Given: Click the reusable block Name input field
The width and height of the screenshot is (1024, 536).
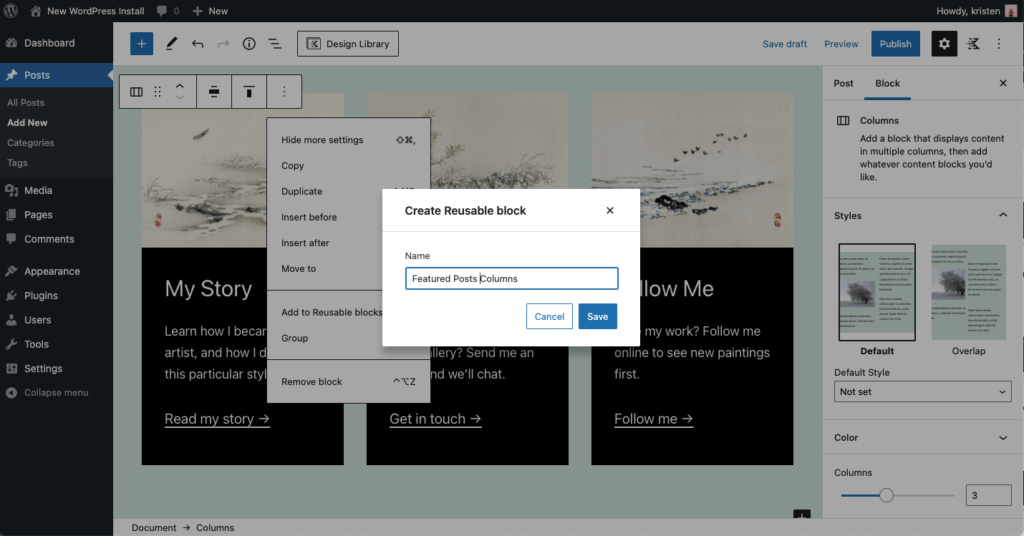Looking at the screenshot, I should pos(511,279).
